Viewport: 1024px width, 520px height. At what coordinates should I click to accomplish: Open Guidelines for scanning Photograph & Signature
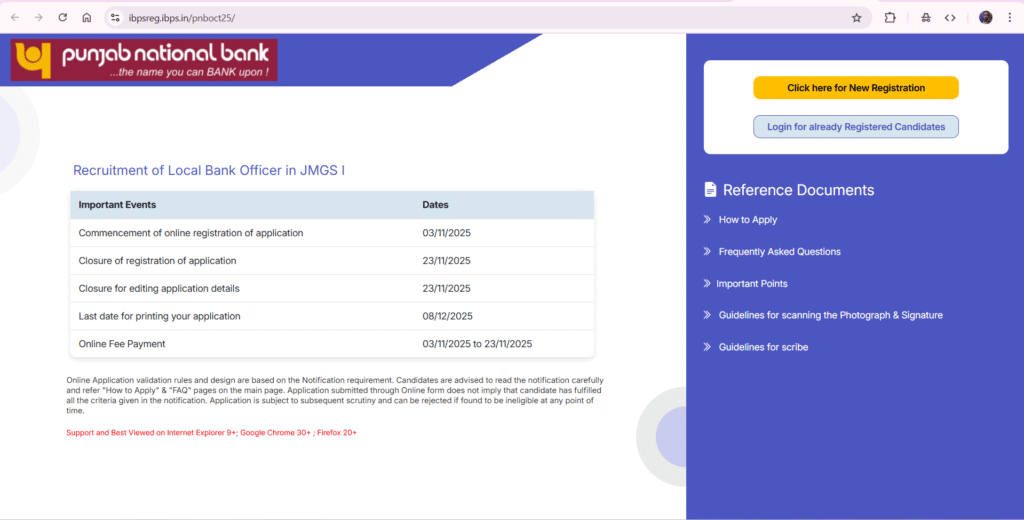click(x=831, y=315)
